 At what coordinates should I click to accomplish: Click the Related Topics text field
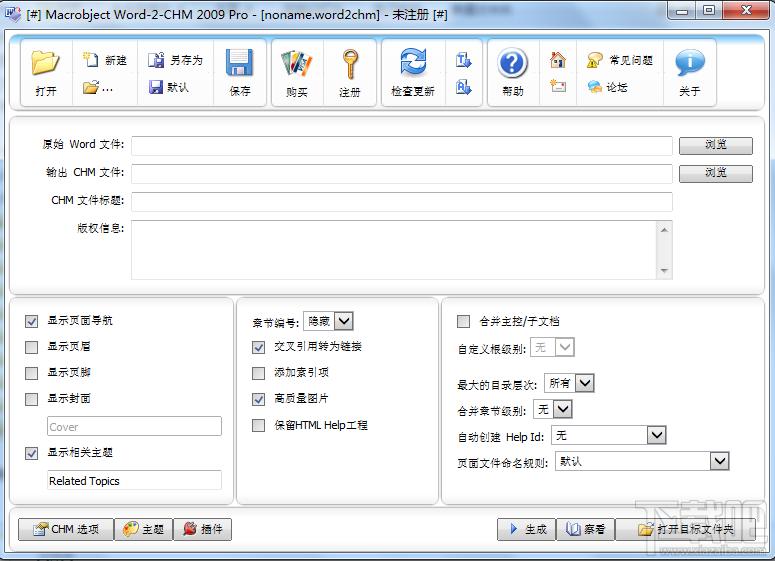click(134, 480)
